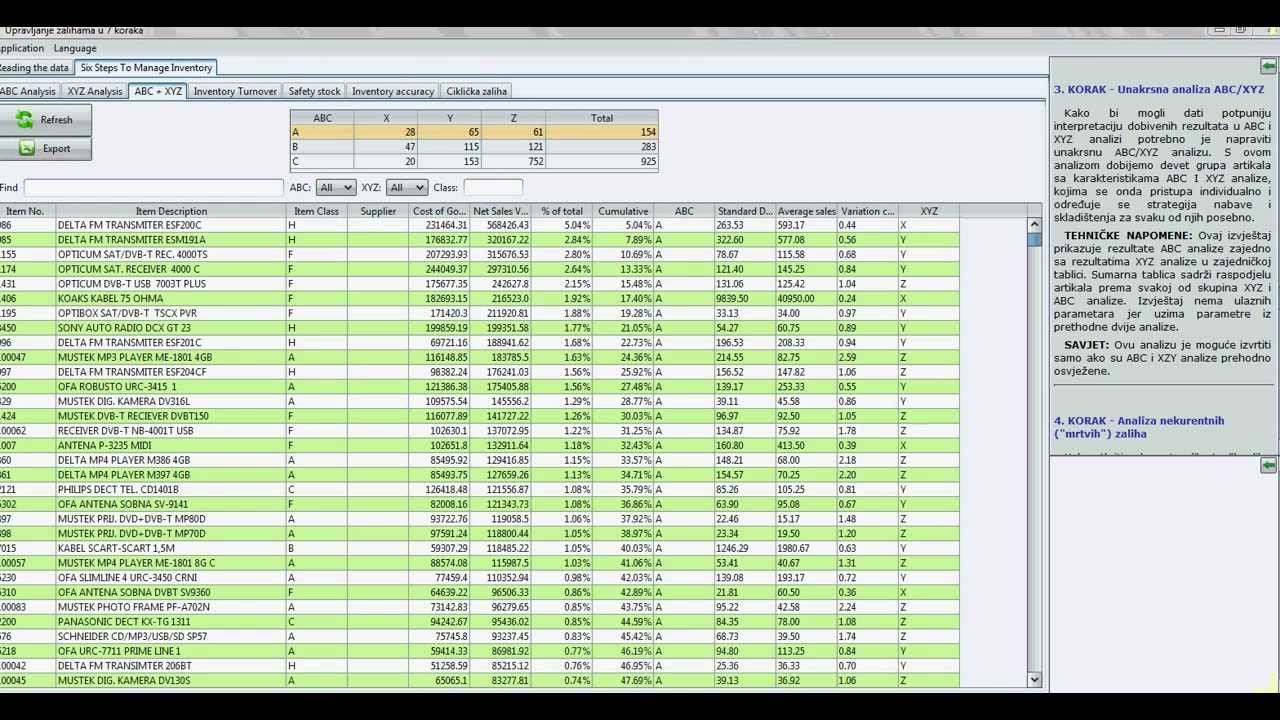Open the Inventory Turnover tab
The height and width of the screenshot is (720, 1280).
point(235,91)
